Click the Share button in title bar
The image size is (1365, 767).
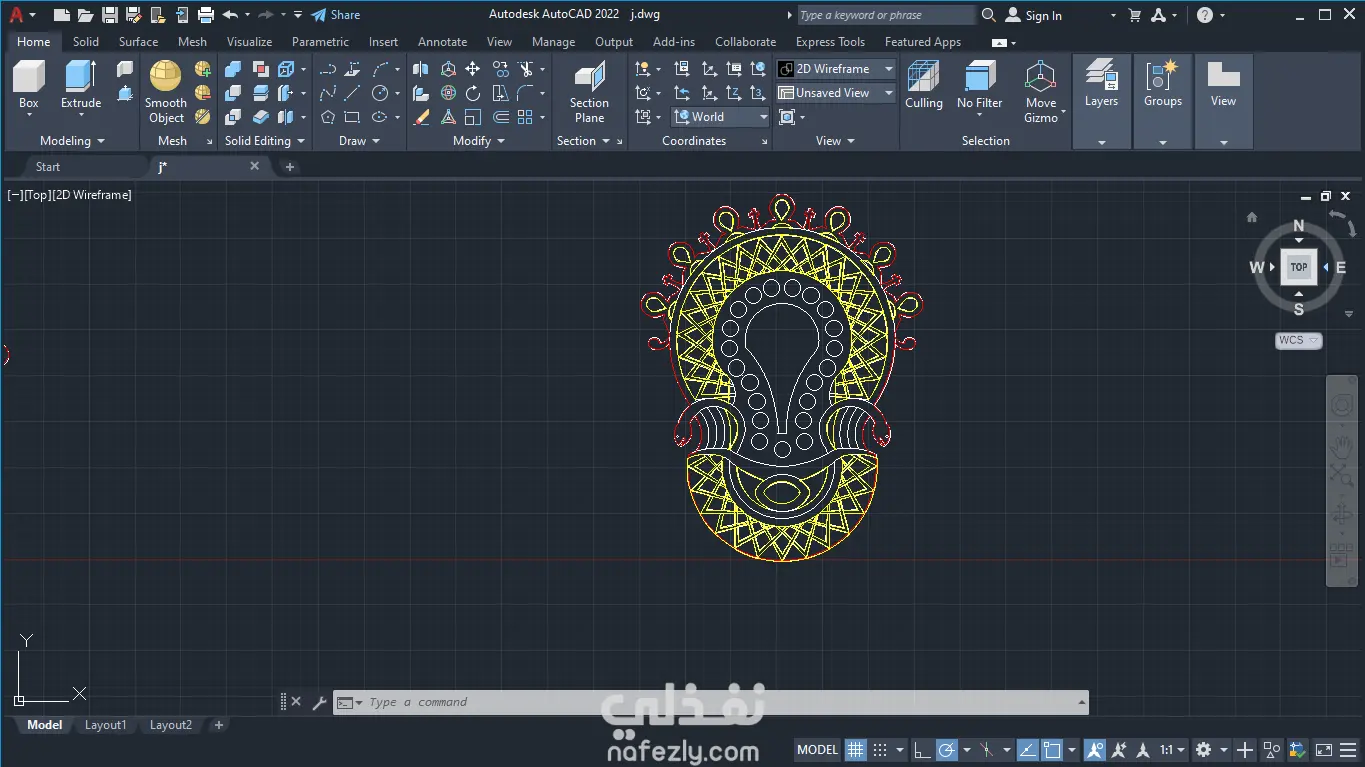336,15
